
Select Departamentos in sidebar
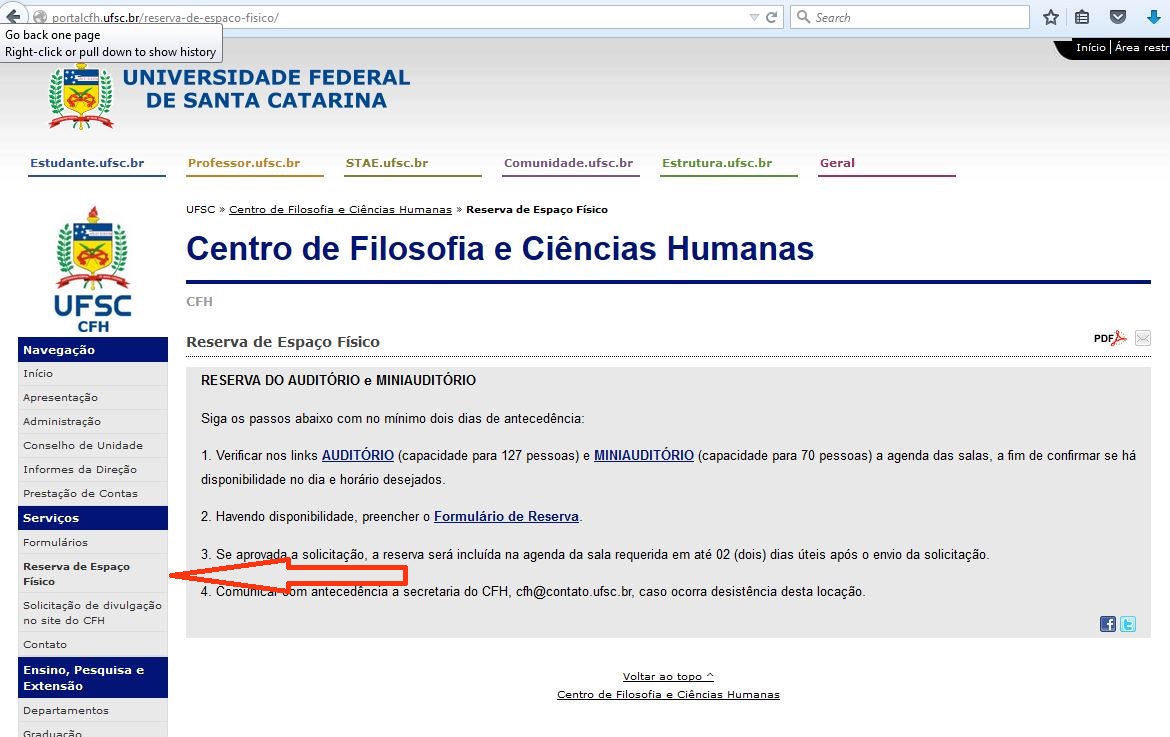93,711
